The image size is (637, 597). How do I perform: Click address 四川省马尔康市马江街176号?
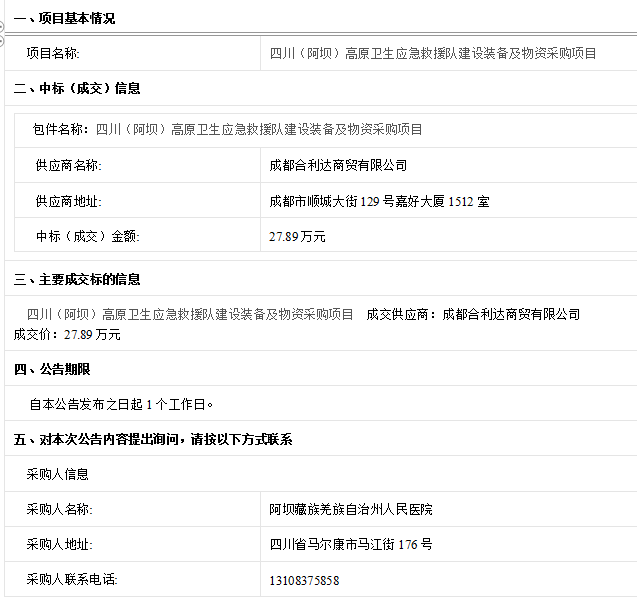351,544
